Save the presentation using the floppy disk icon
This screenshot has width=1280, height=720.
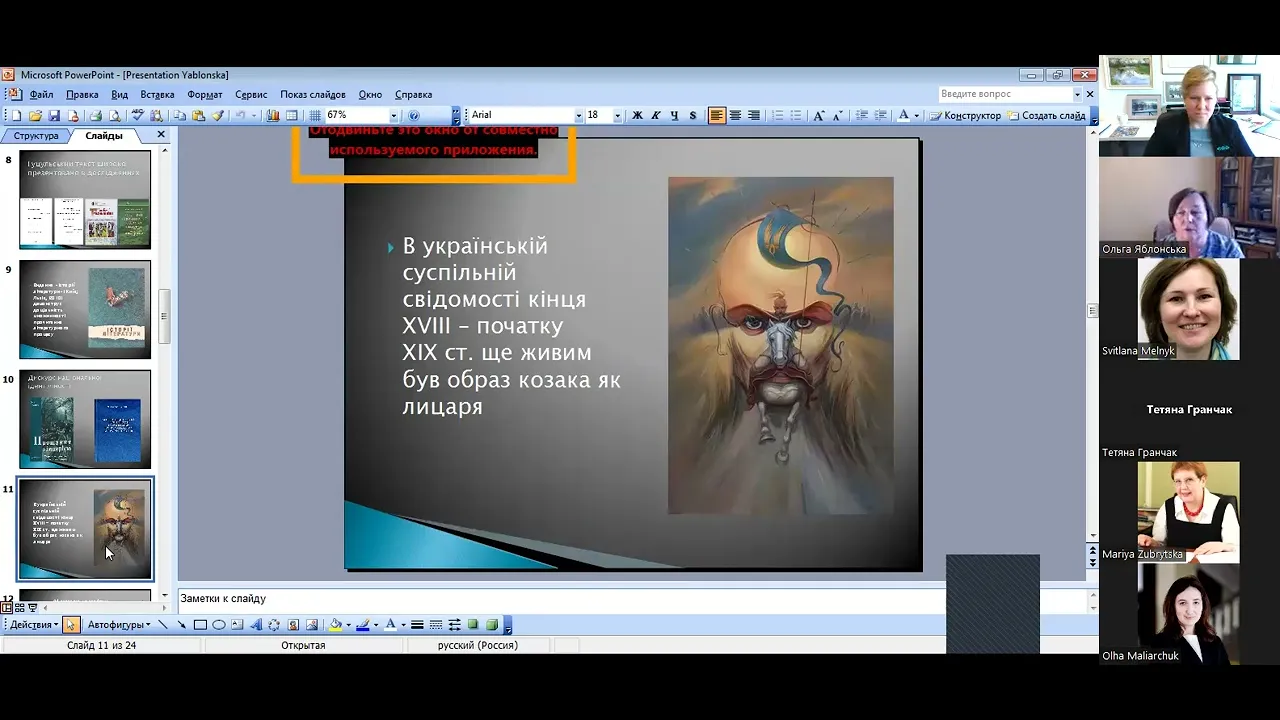54,116
